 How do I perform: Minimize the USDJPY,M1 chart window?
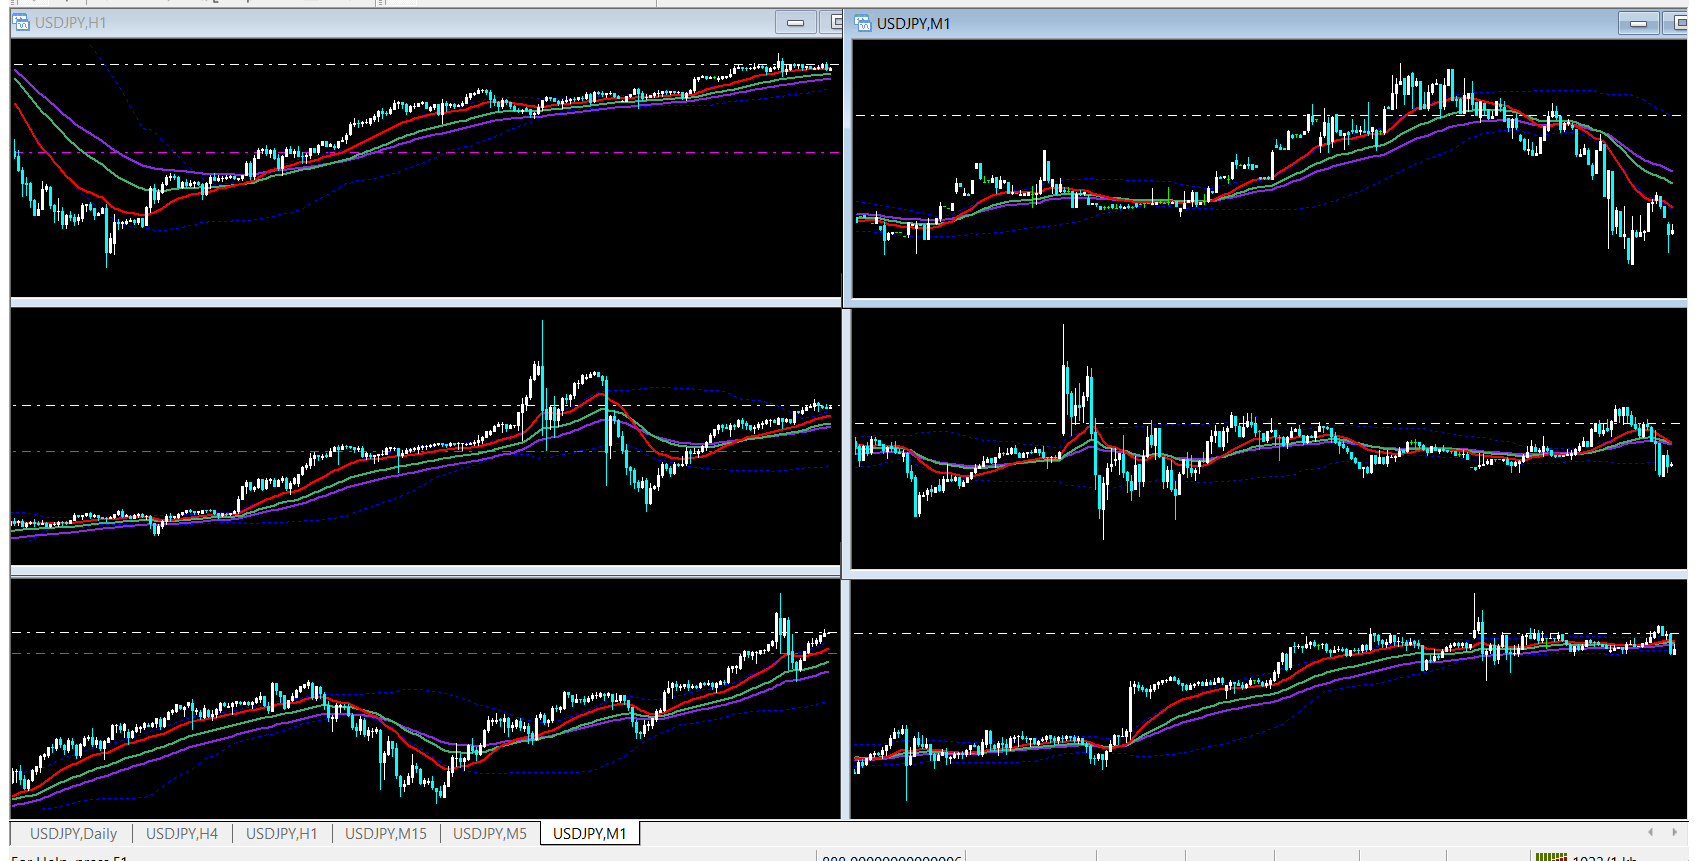point(1638,24)
